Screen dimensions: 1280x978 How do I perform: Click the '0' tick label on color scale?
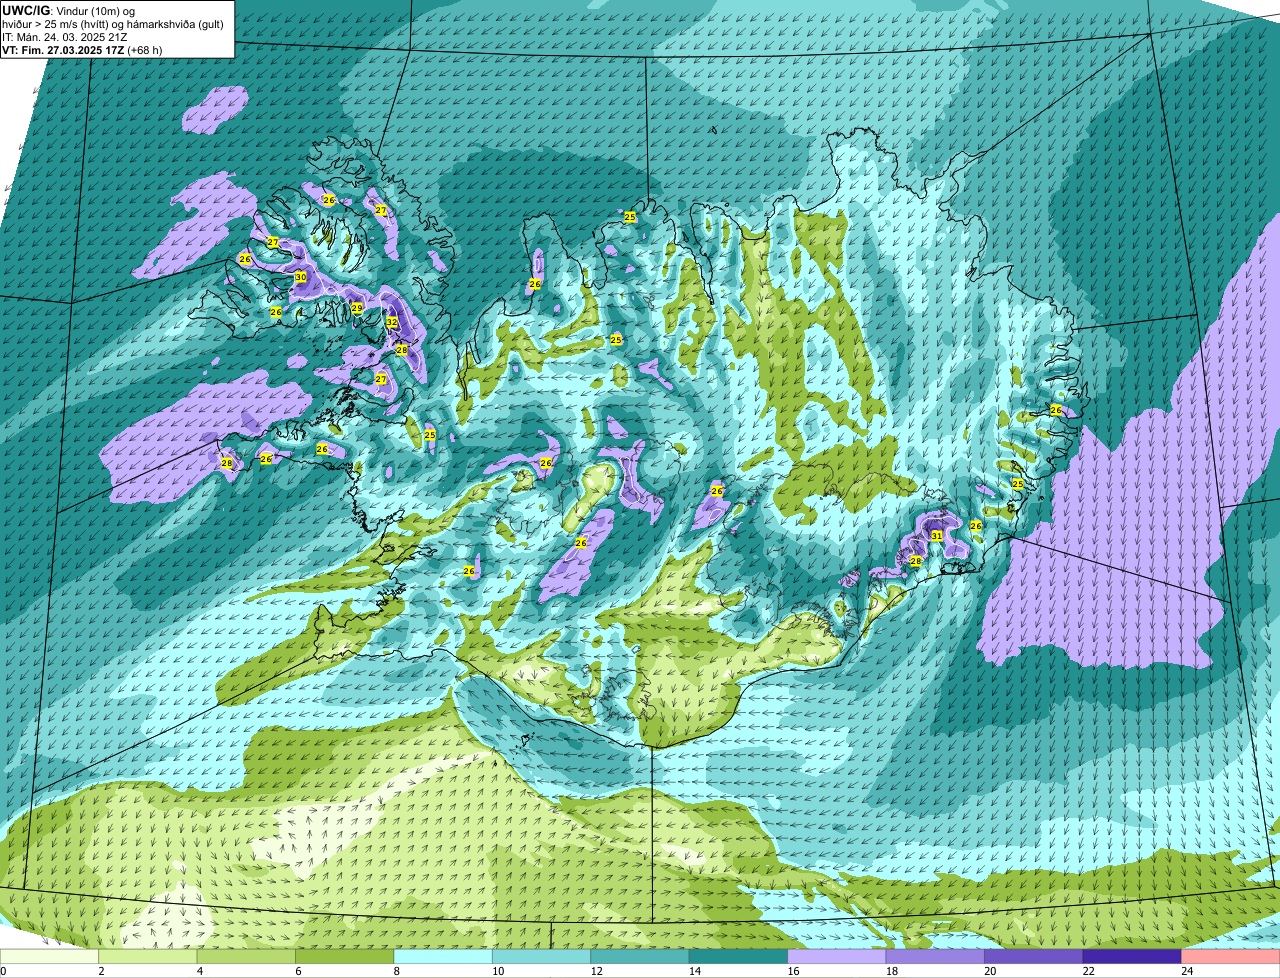(4, 971)
